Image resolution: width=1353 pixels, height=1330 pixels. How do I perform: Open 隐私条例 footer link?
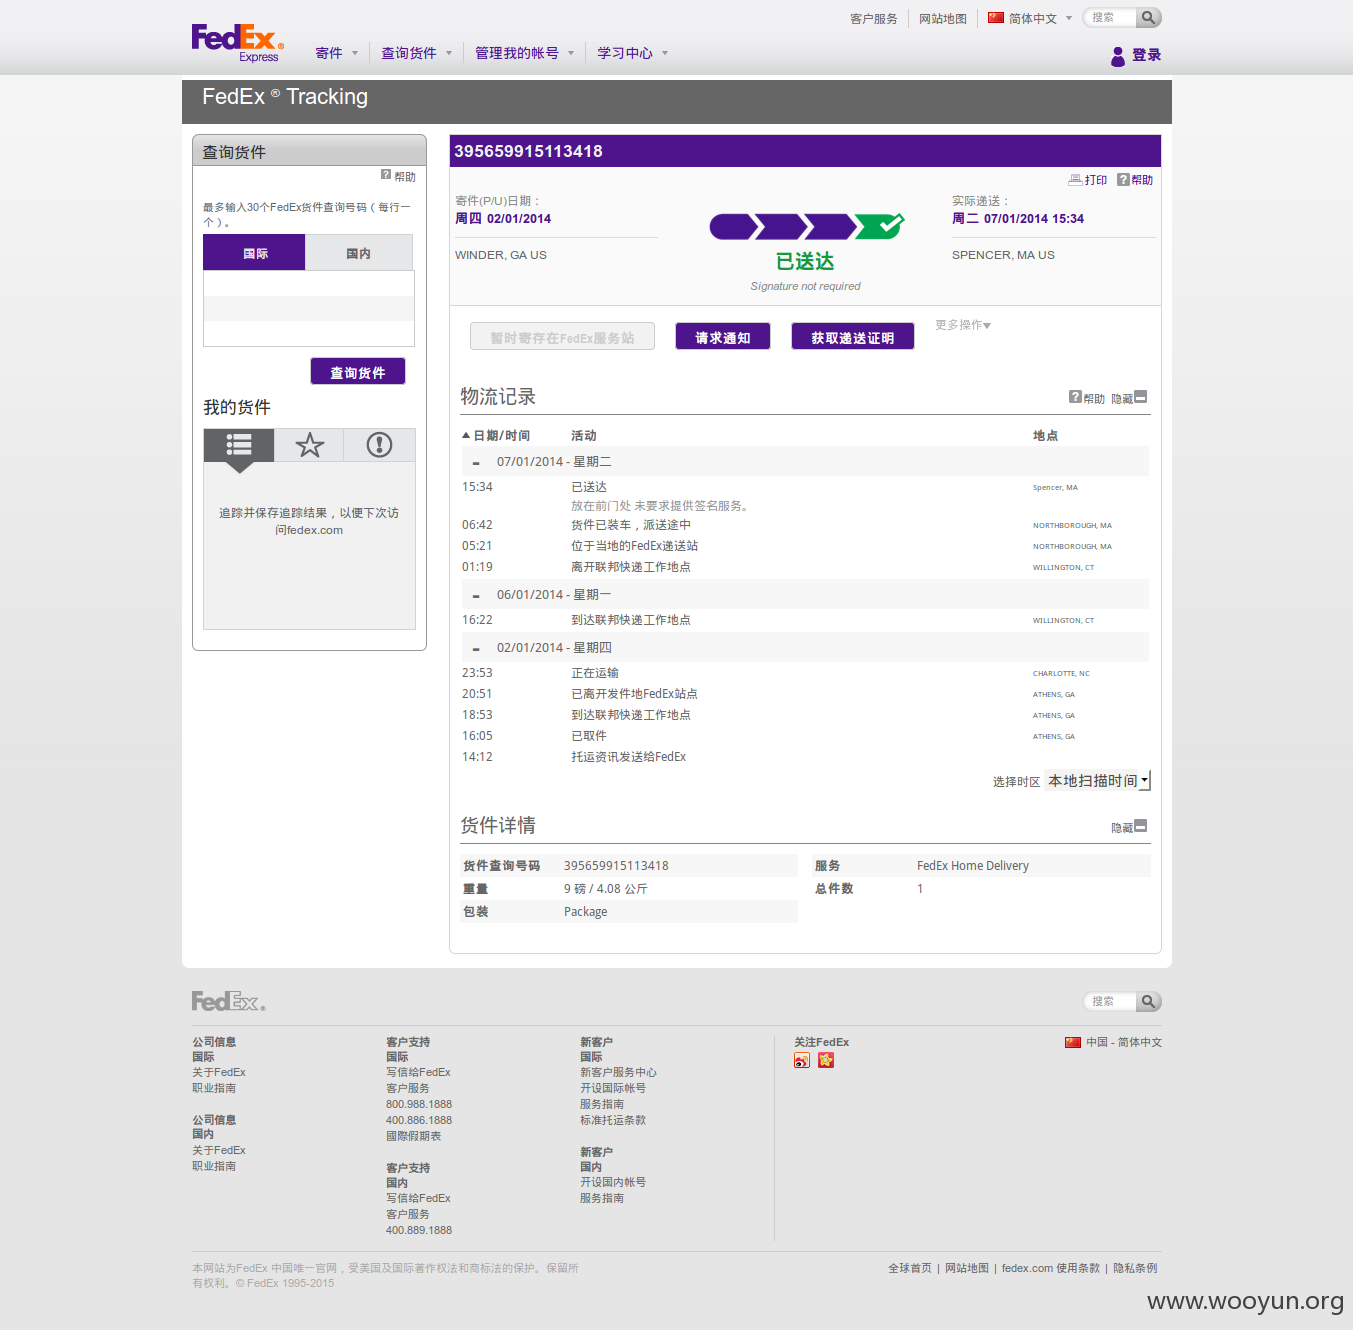[1135, 1268]
